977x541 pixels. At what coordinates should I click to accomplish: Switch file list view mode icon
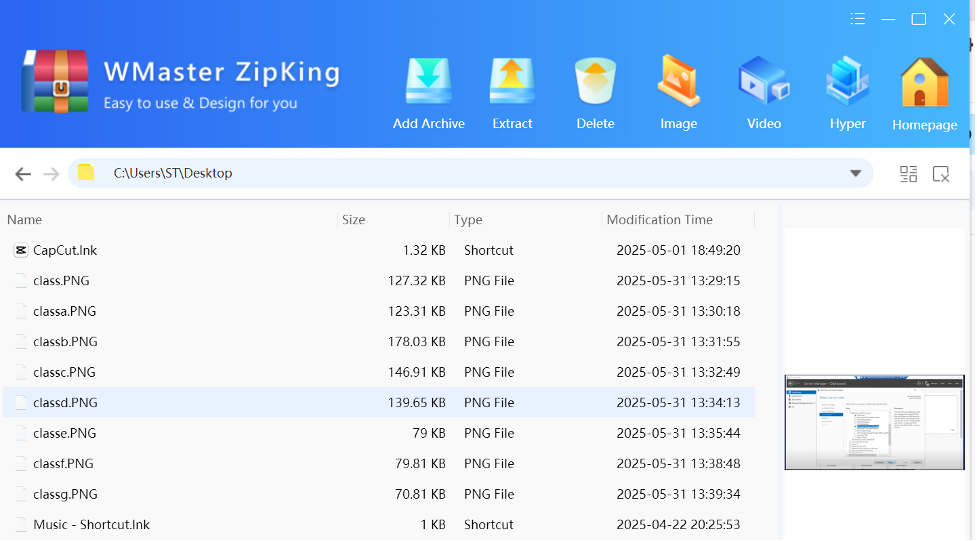(x=908, y=174)
